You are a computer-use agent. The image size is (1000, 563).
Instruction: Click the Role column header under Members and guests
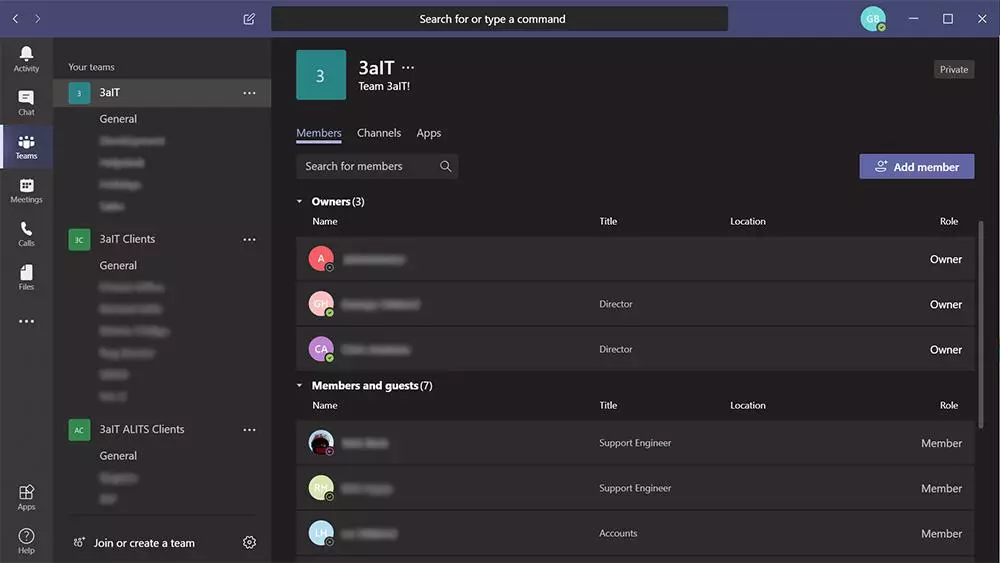(x=948, y=406)
